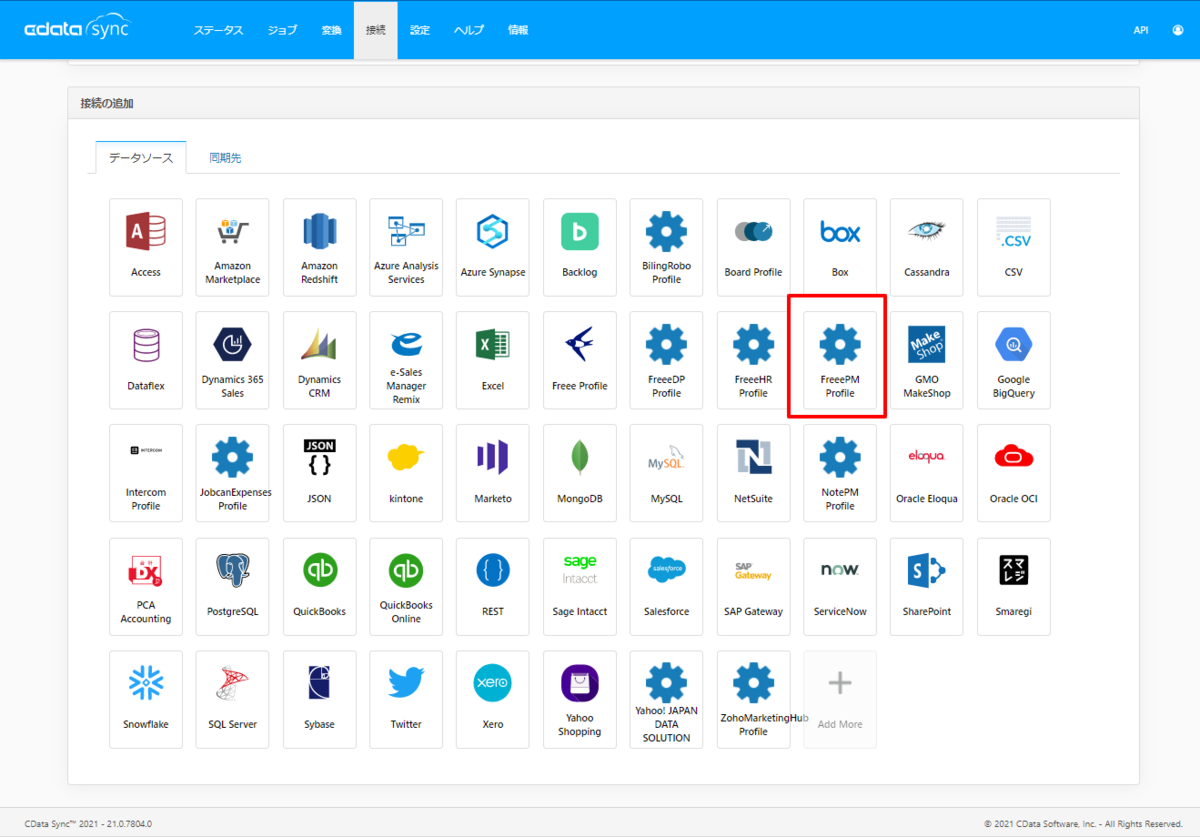Screen dimensions: 1200x837
Task: Add a Twitter connection
Action: click(406, 699)
